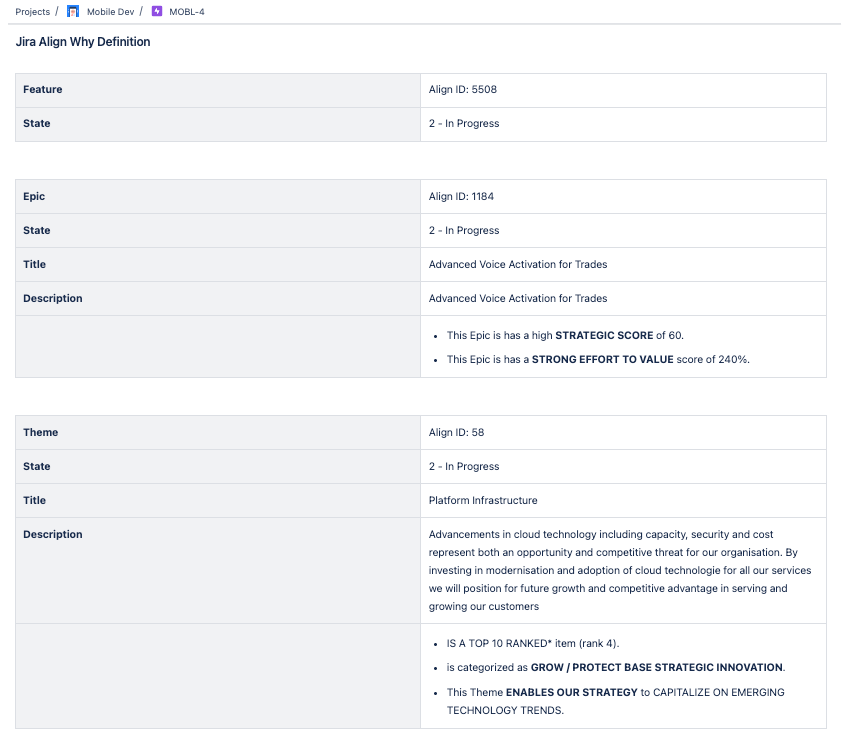Click the Mobile Dev project icon
The image size is (843, 747).
pyautogui.click(x=73, y=11)
